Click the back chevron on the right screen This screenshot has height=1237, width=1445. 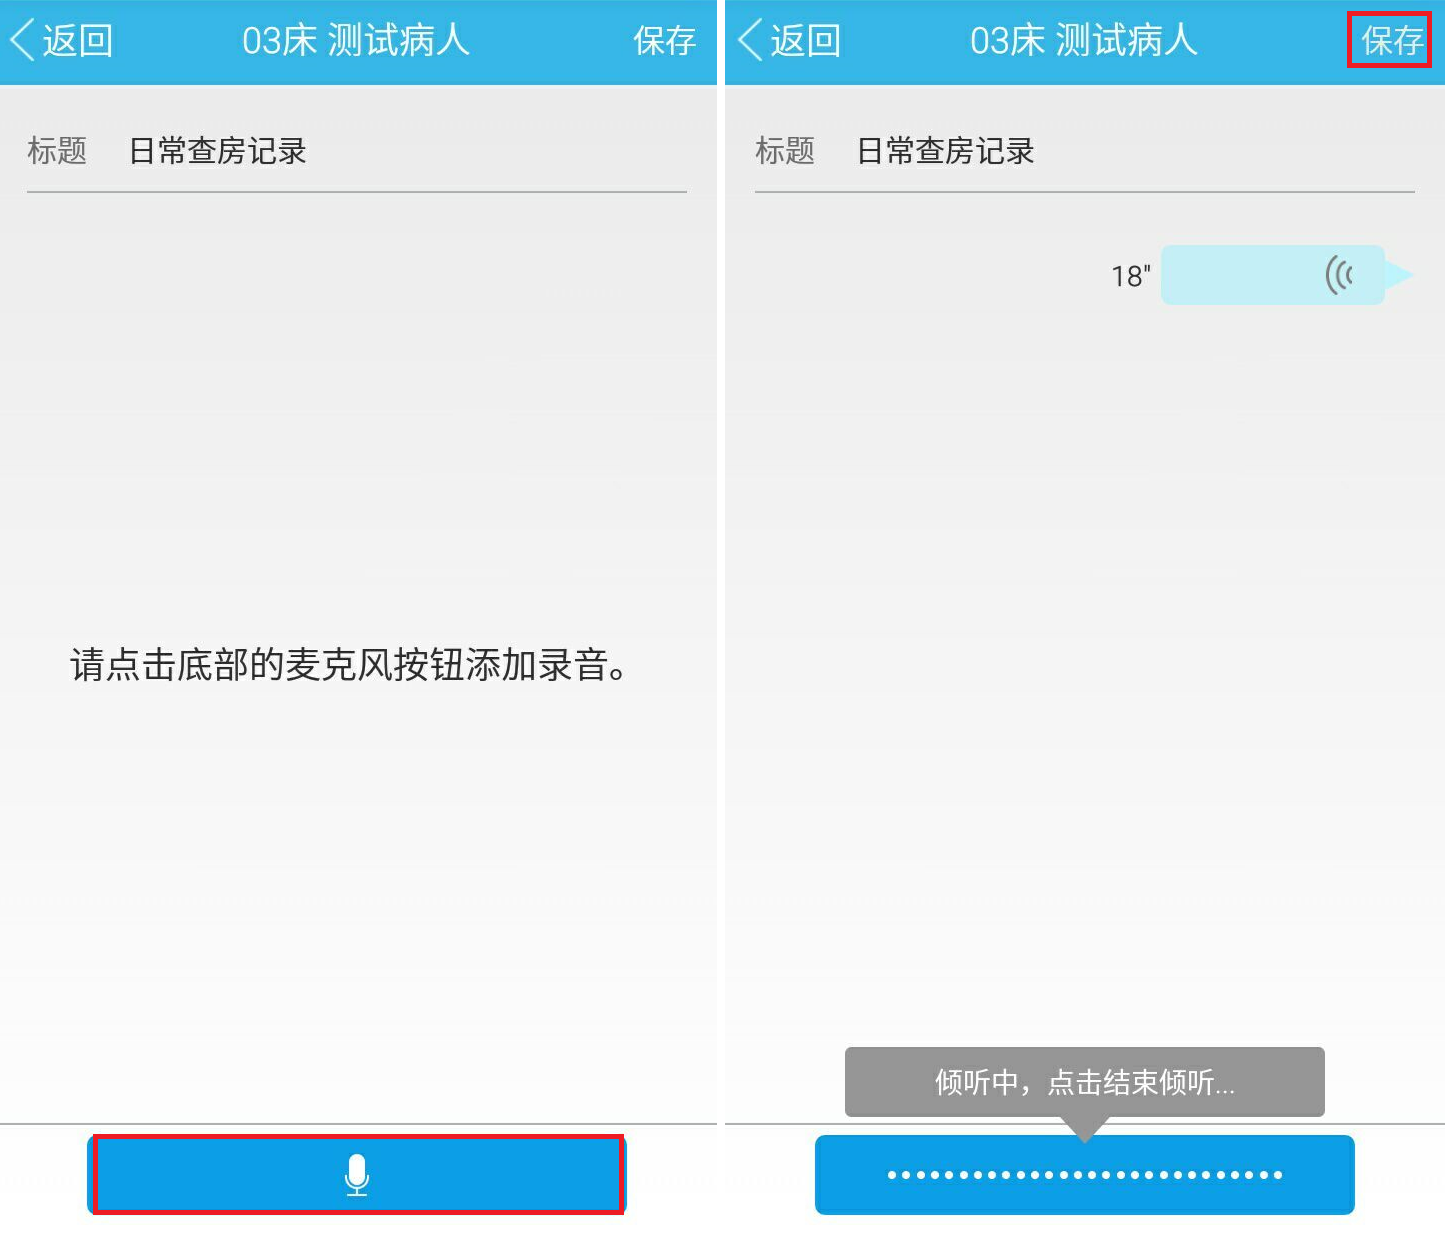point(750,41)
